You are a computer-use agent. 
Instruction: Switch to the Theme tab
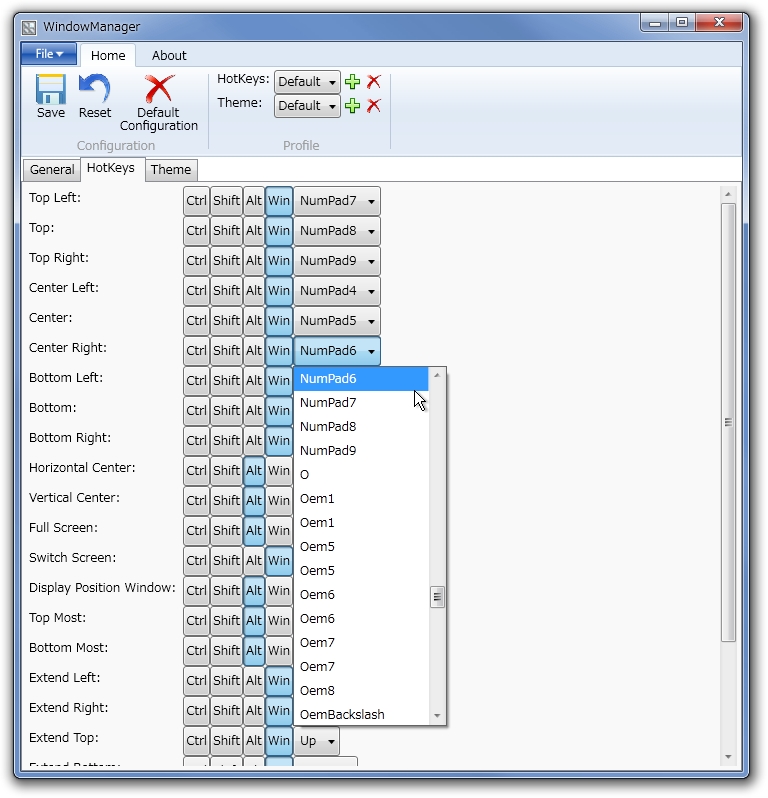171,169
